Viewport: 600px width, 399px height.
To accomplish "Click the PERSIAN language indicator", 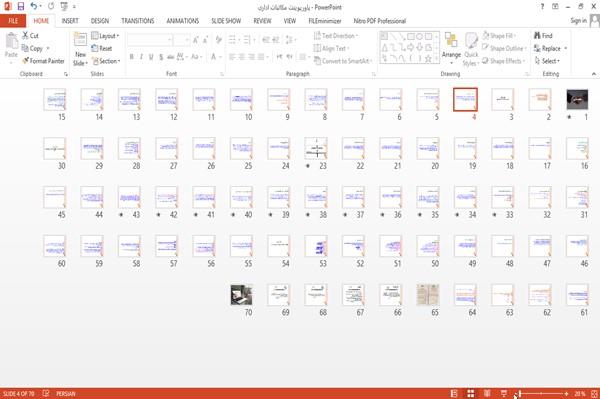I will 66,394.
